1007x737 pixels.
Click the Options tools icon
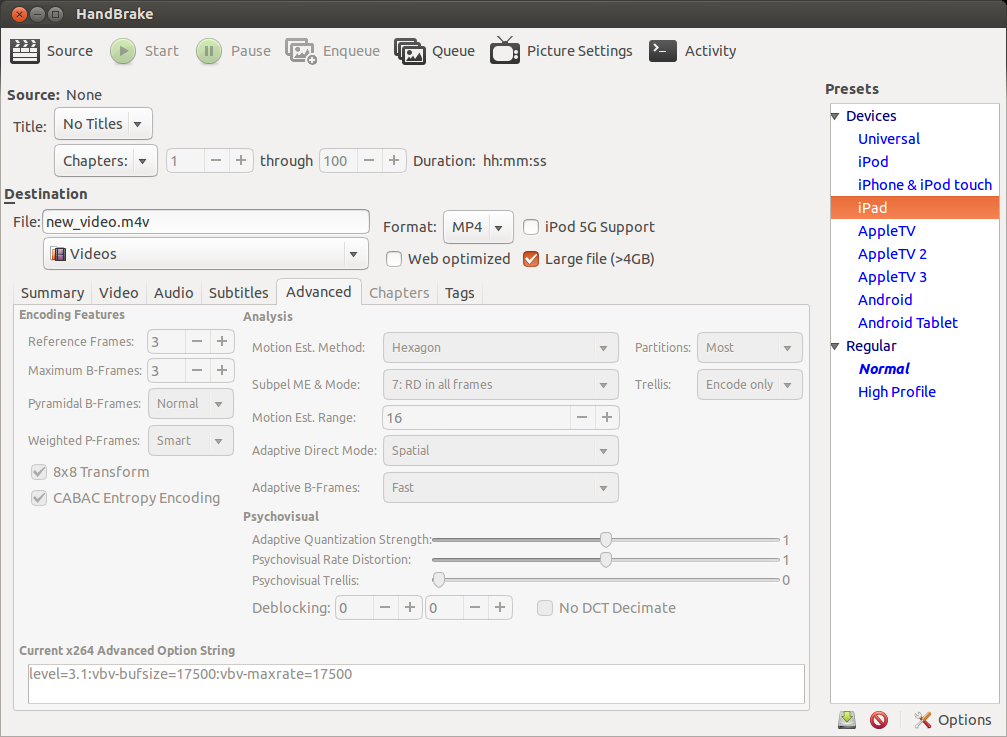click(922, 720)
